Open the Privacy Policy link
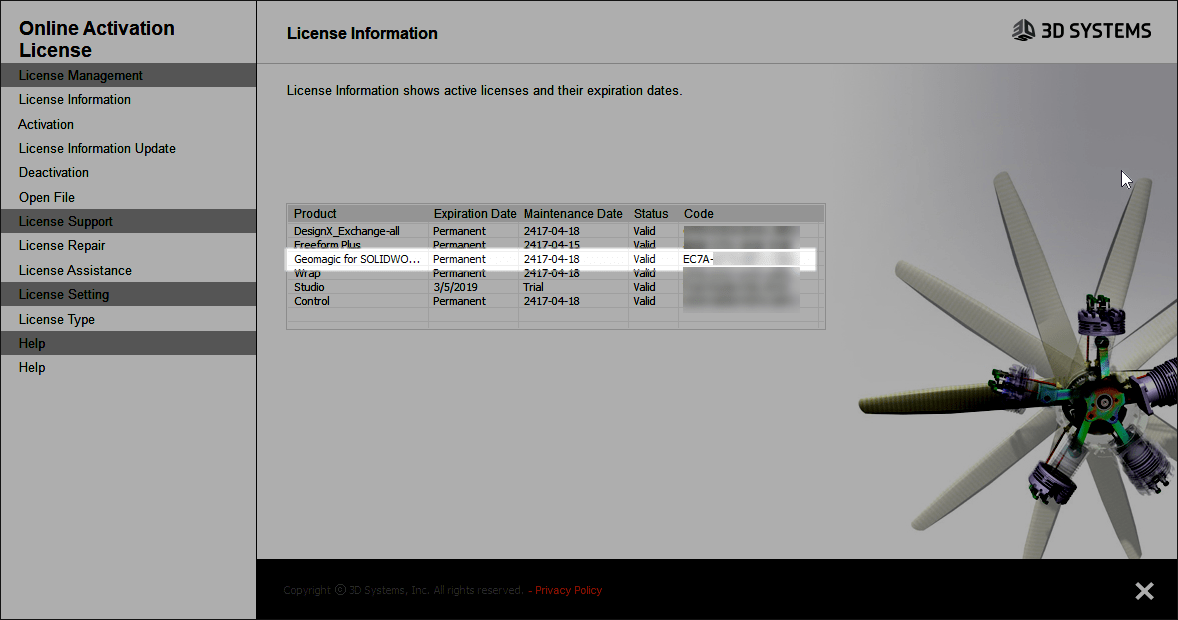The width and height of the screenshot is (1178, 620). pyautogui.click(x=568, y=590)
